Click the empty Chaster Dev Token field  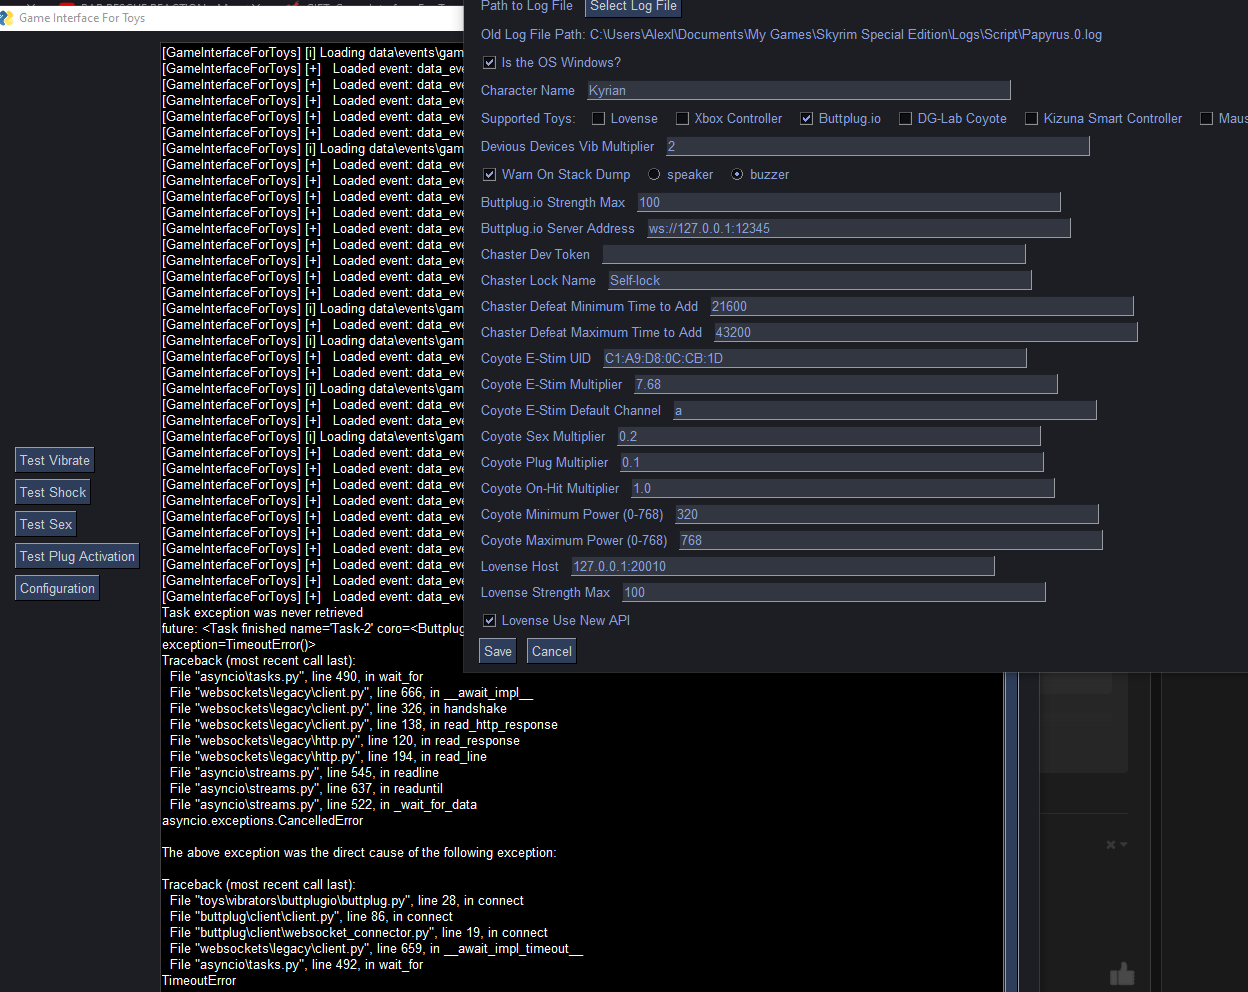(x=813, y=254)
